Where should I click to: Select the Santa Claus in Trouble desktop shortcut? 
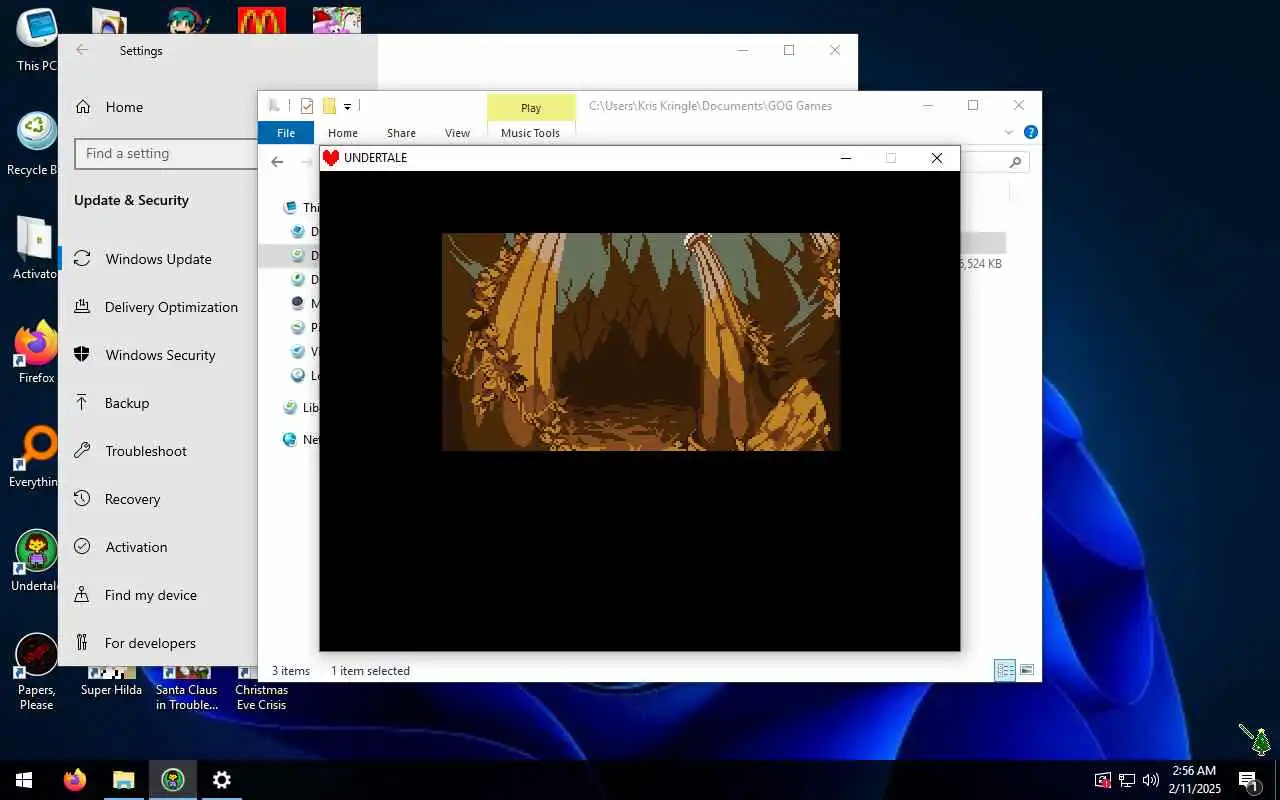click(186, 689)
